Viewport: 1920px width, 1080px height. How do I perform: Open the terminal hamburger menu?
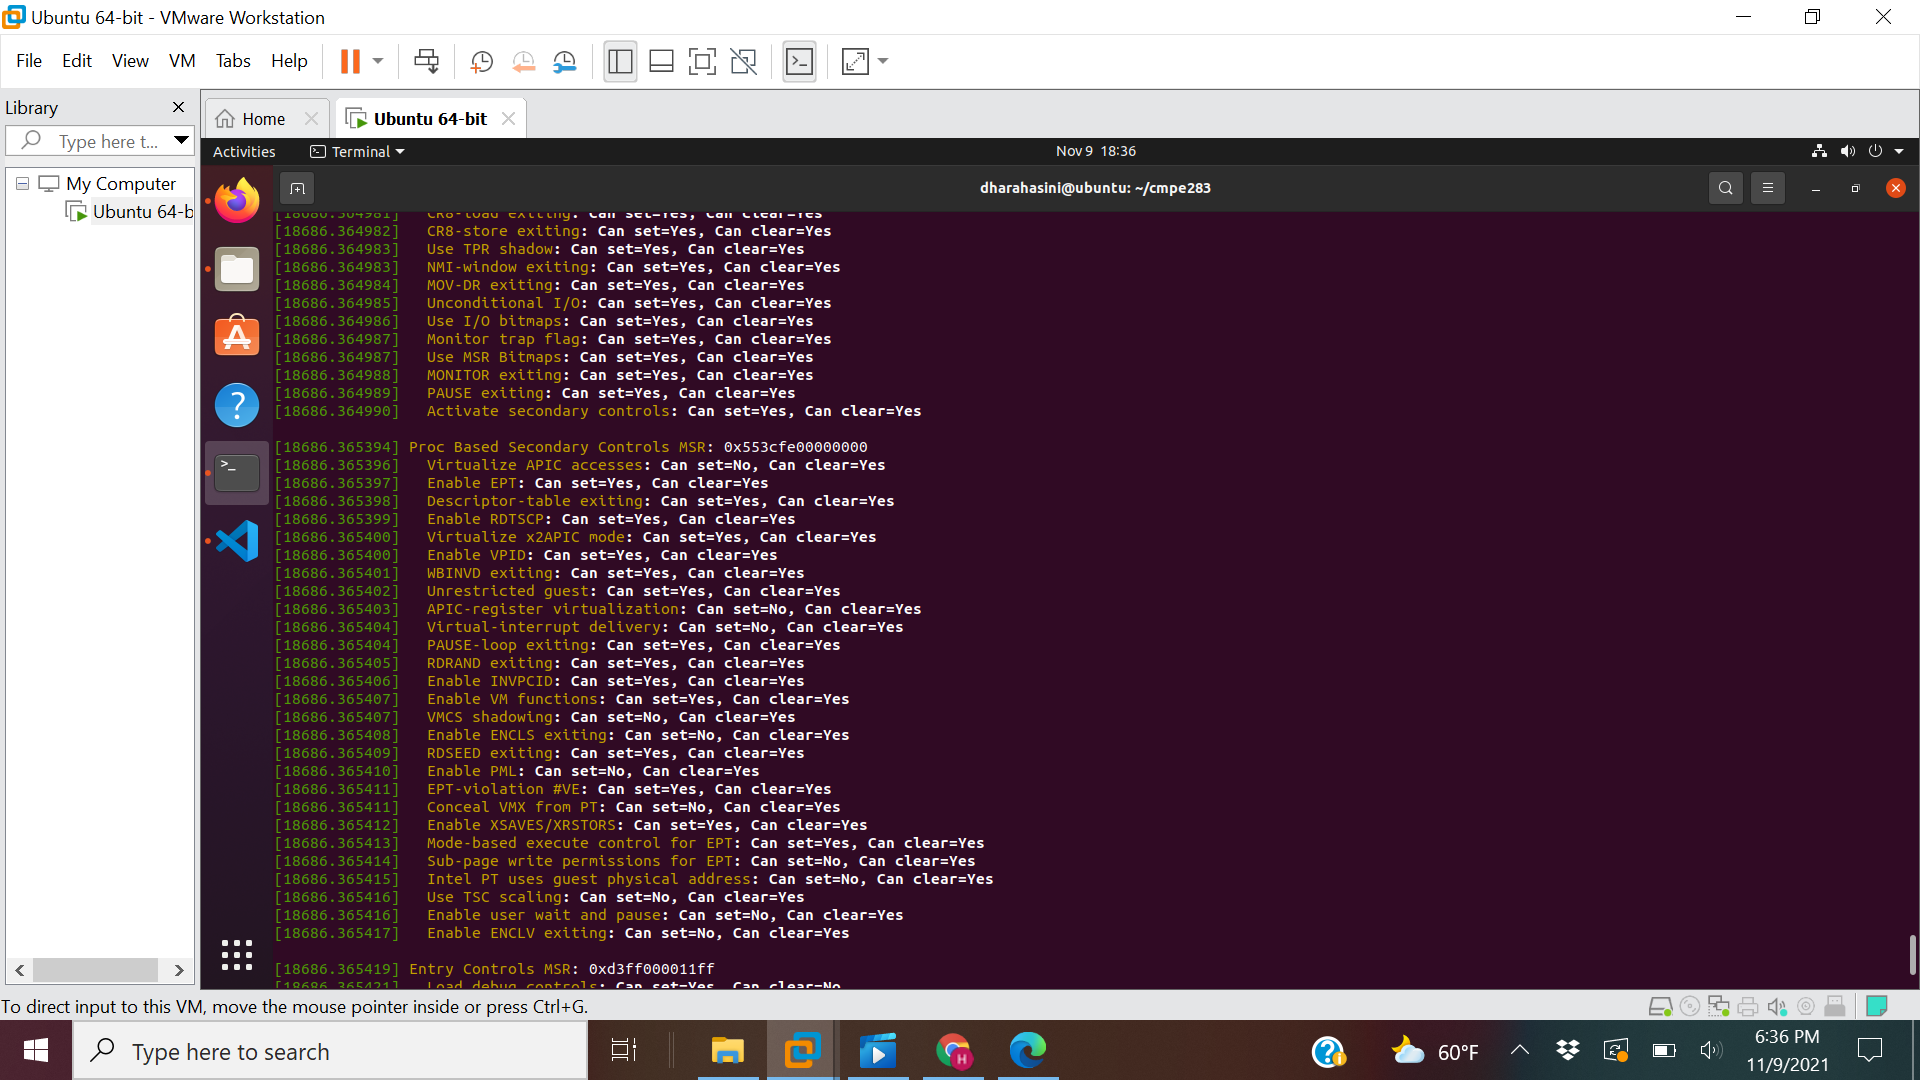click(1767, 188)
